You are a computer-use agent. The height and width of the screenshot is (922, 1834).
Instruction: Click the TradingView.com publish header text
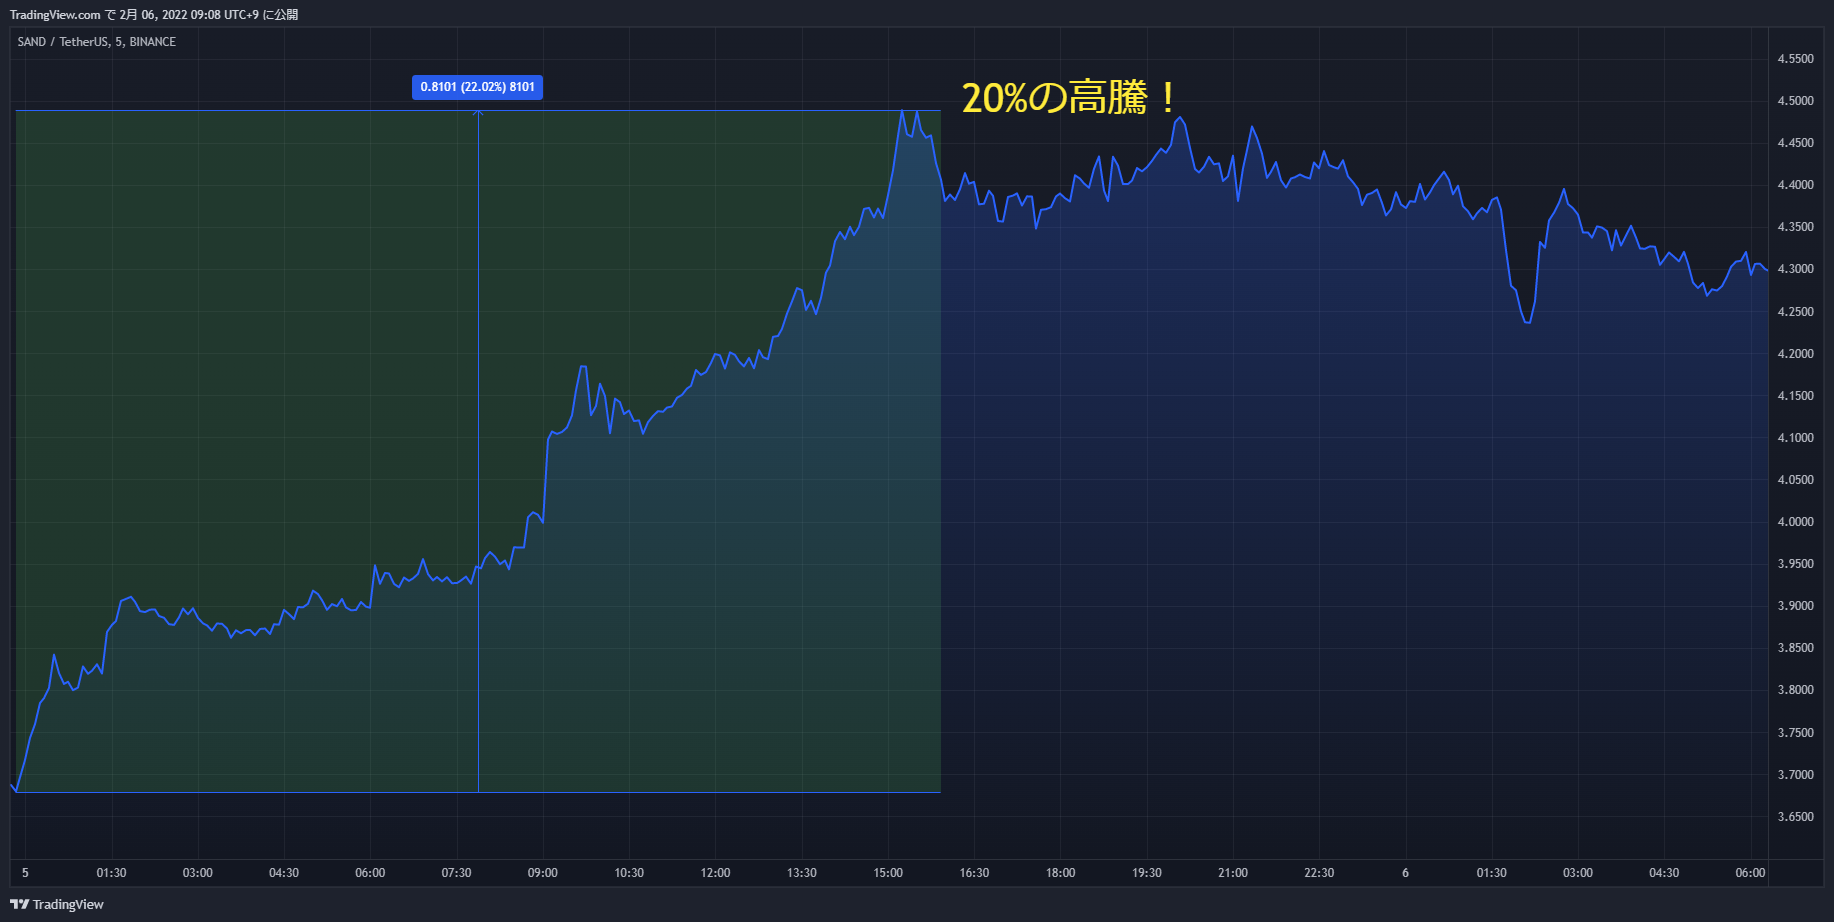click(x=154, y=14)
